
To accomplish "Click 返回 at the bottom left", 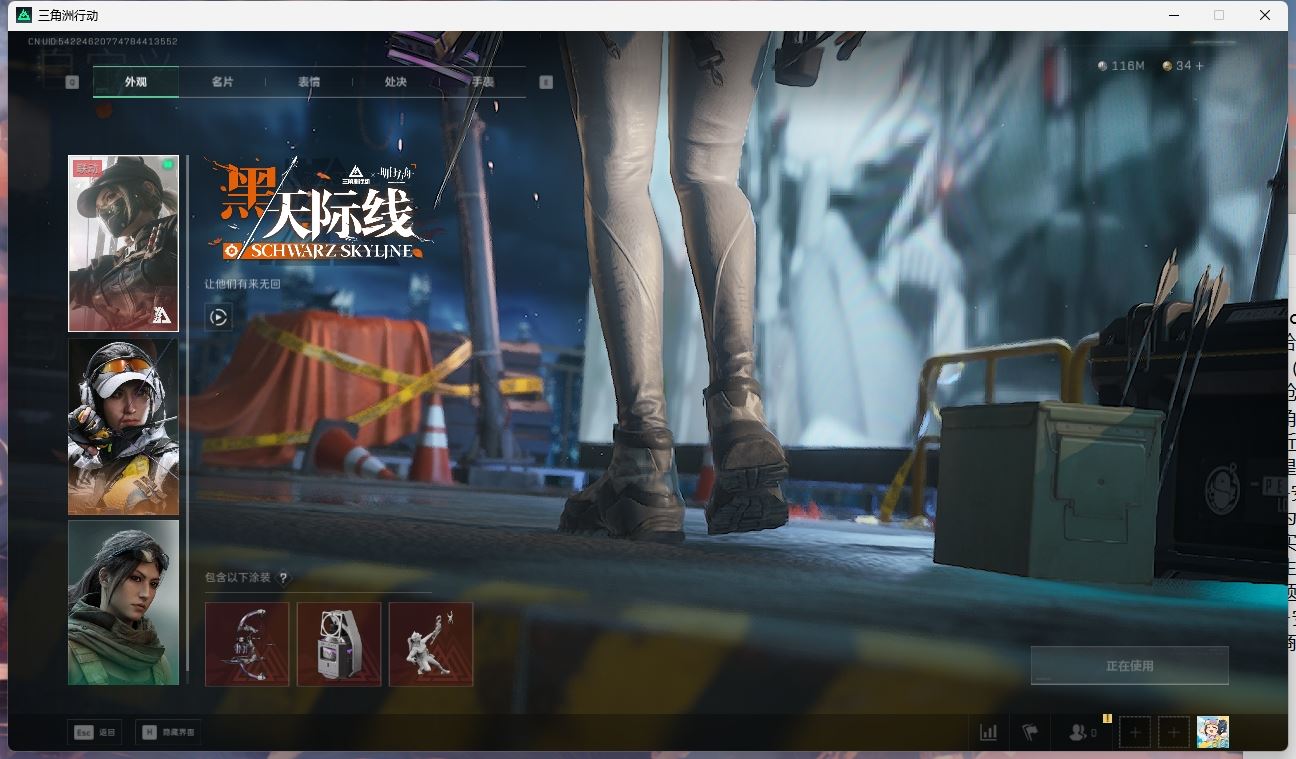I will click(x=95, y=731).
